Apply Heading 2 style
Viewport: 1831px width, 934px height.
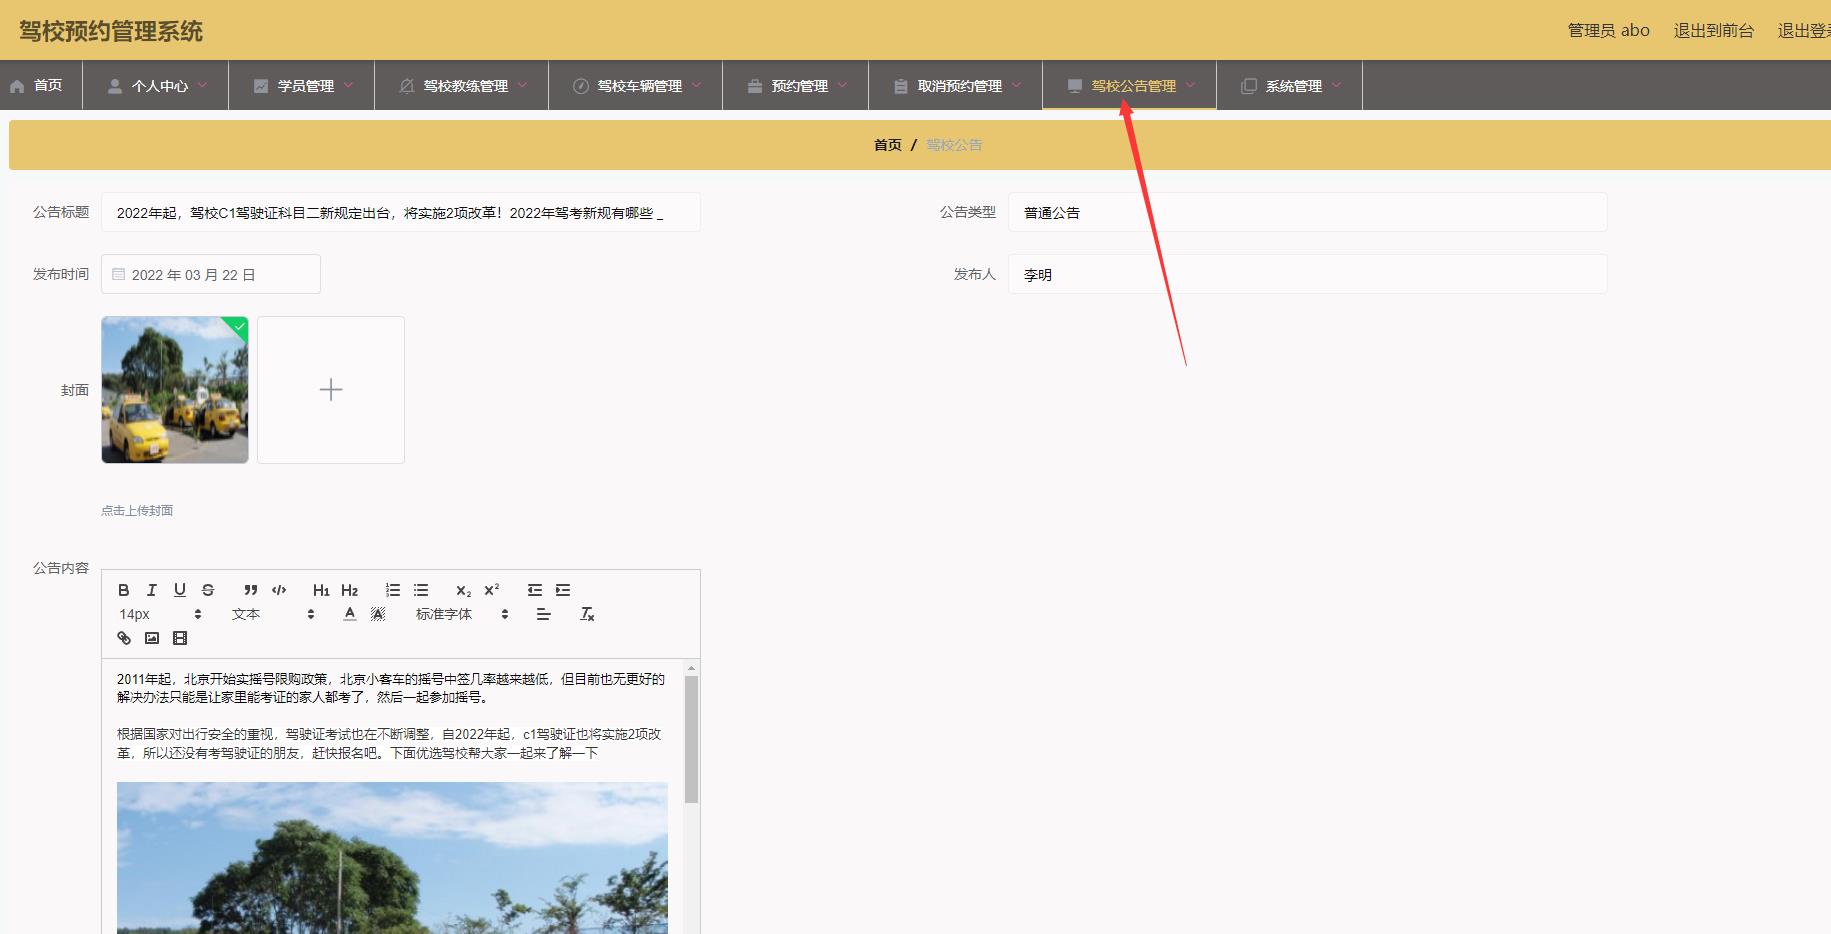click(x=349, y=590)
